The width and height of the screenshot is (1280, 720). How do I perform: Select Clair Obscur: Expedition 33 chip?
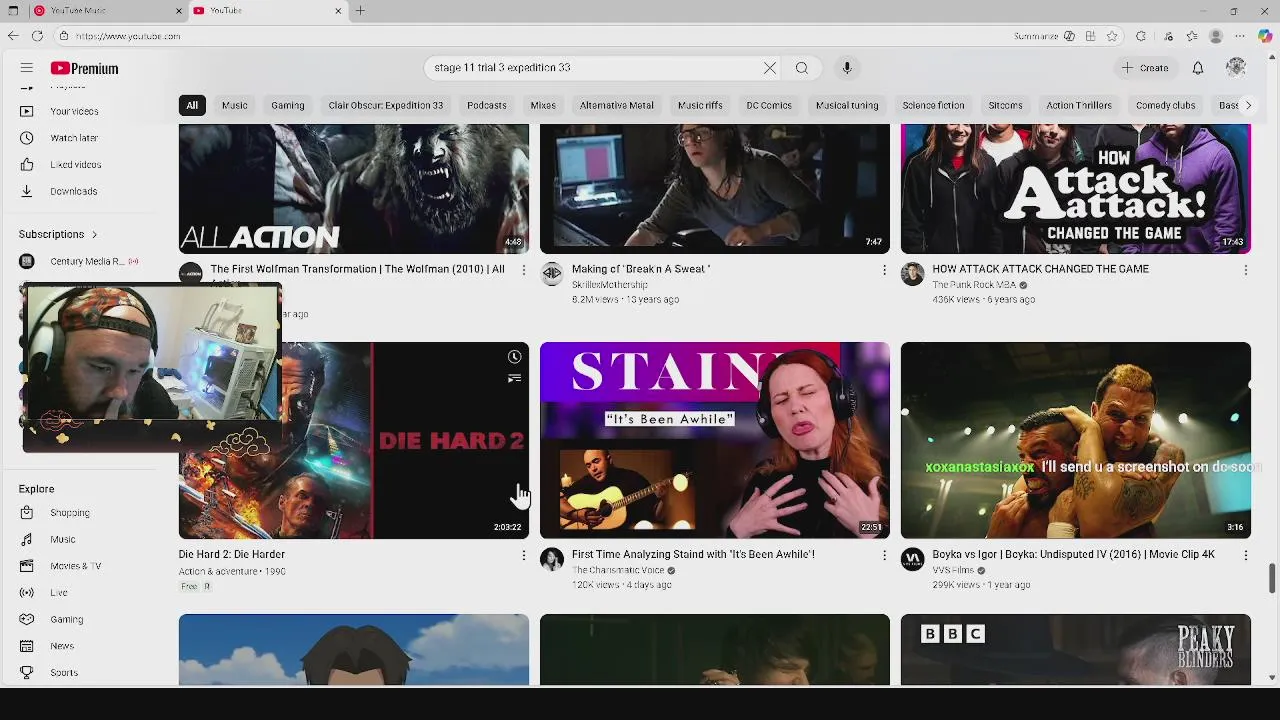pos(386,105)
